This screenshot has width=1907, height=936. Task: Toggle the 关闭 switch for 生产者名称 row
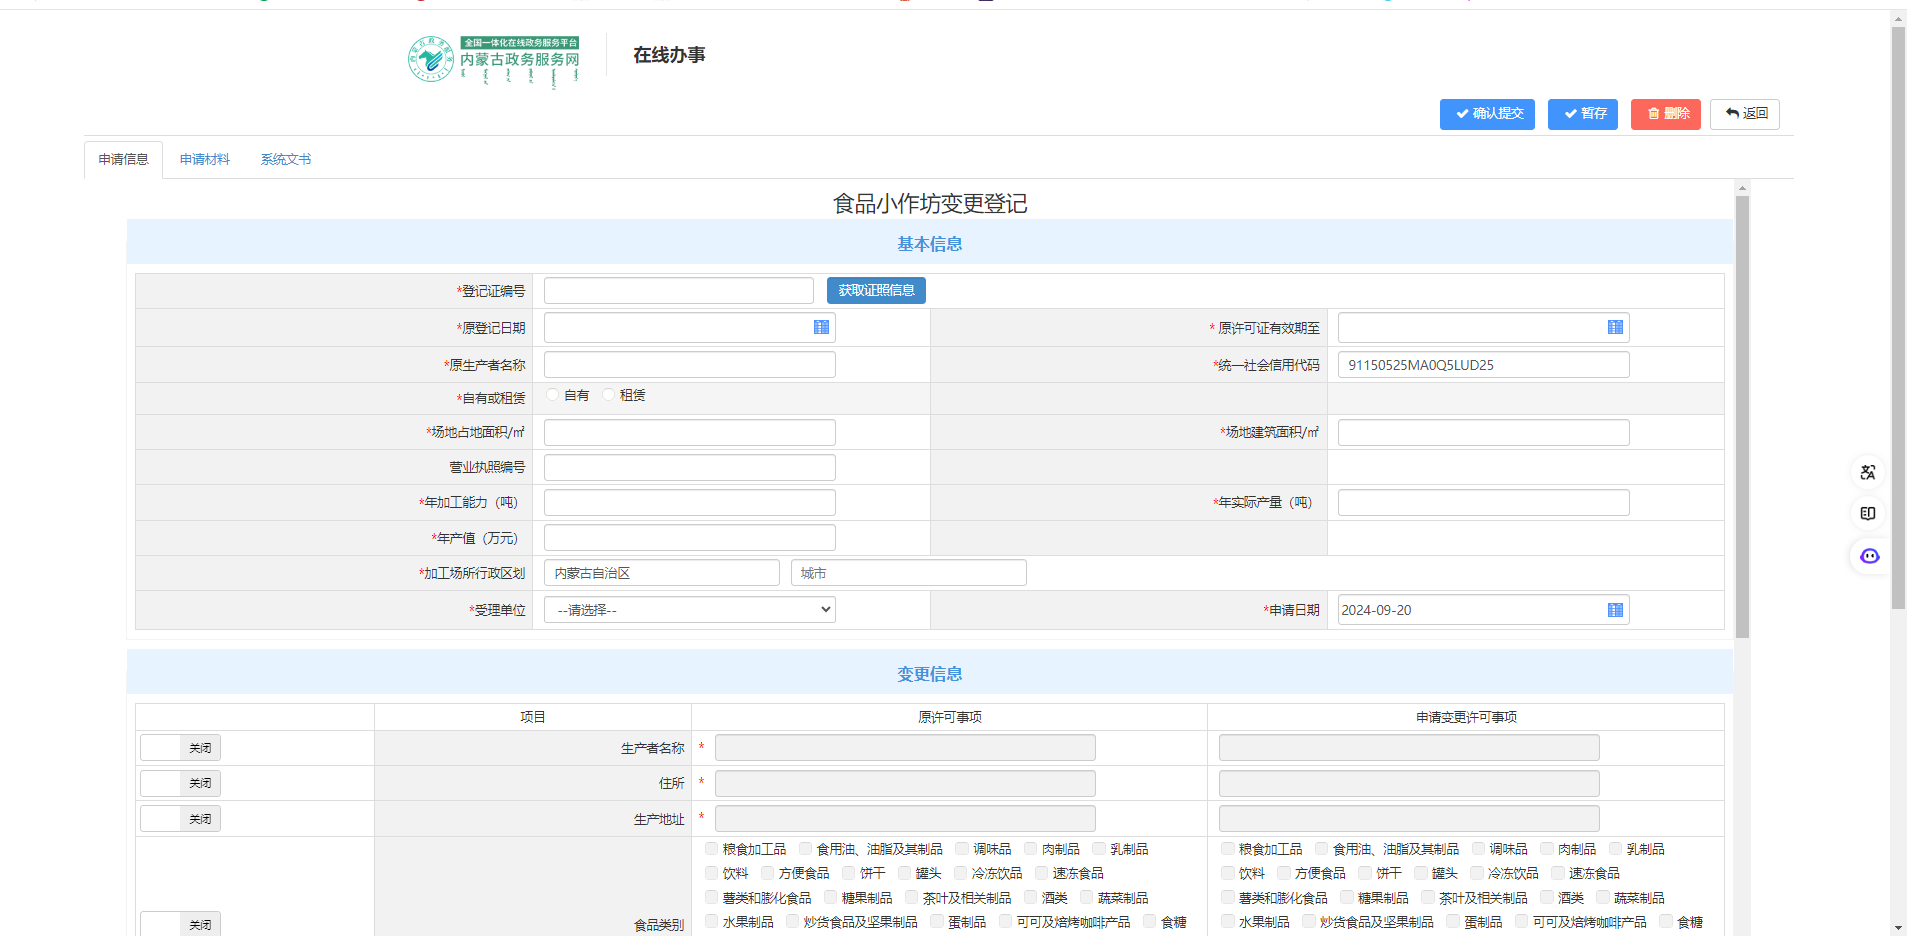pos(181,748)
